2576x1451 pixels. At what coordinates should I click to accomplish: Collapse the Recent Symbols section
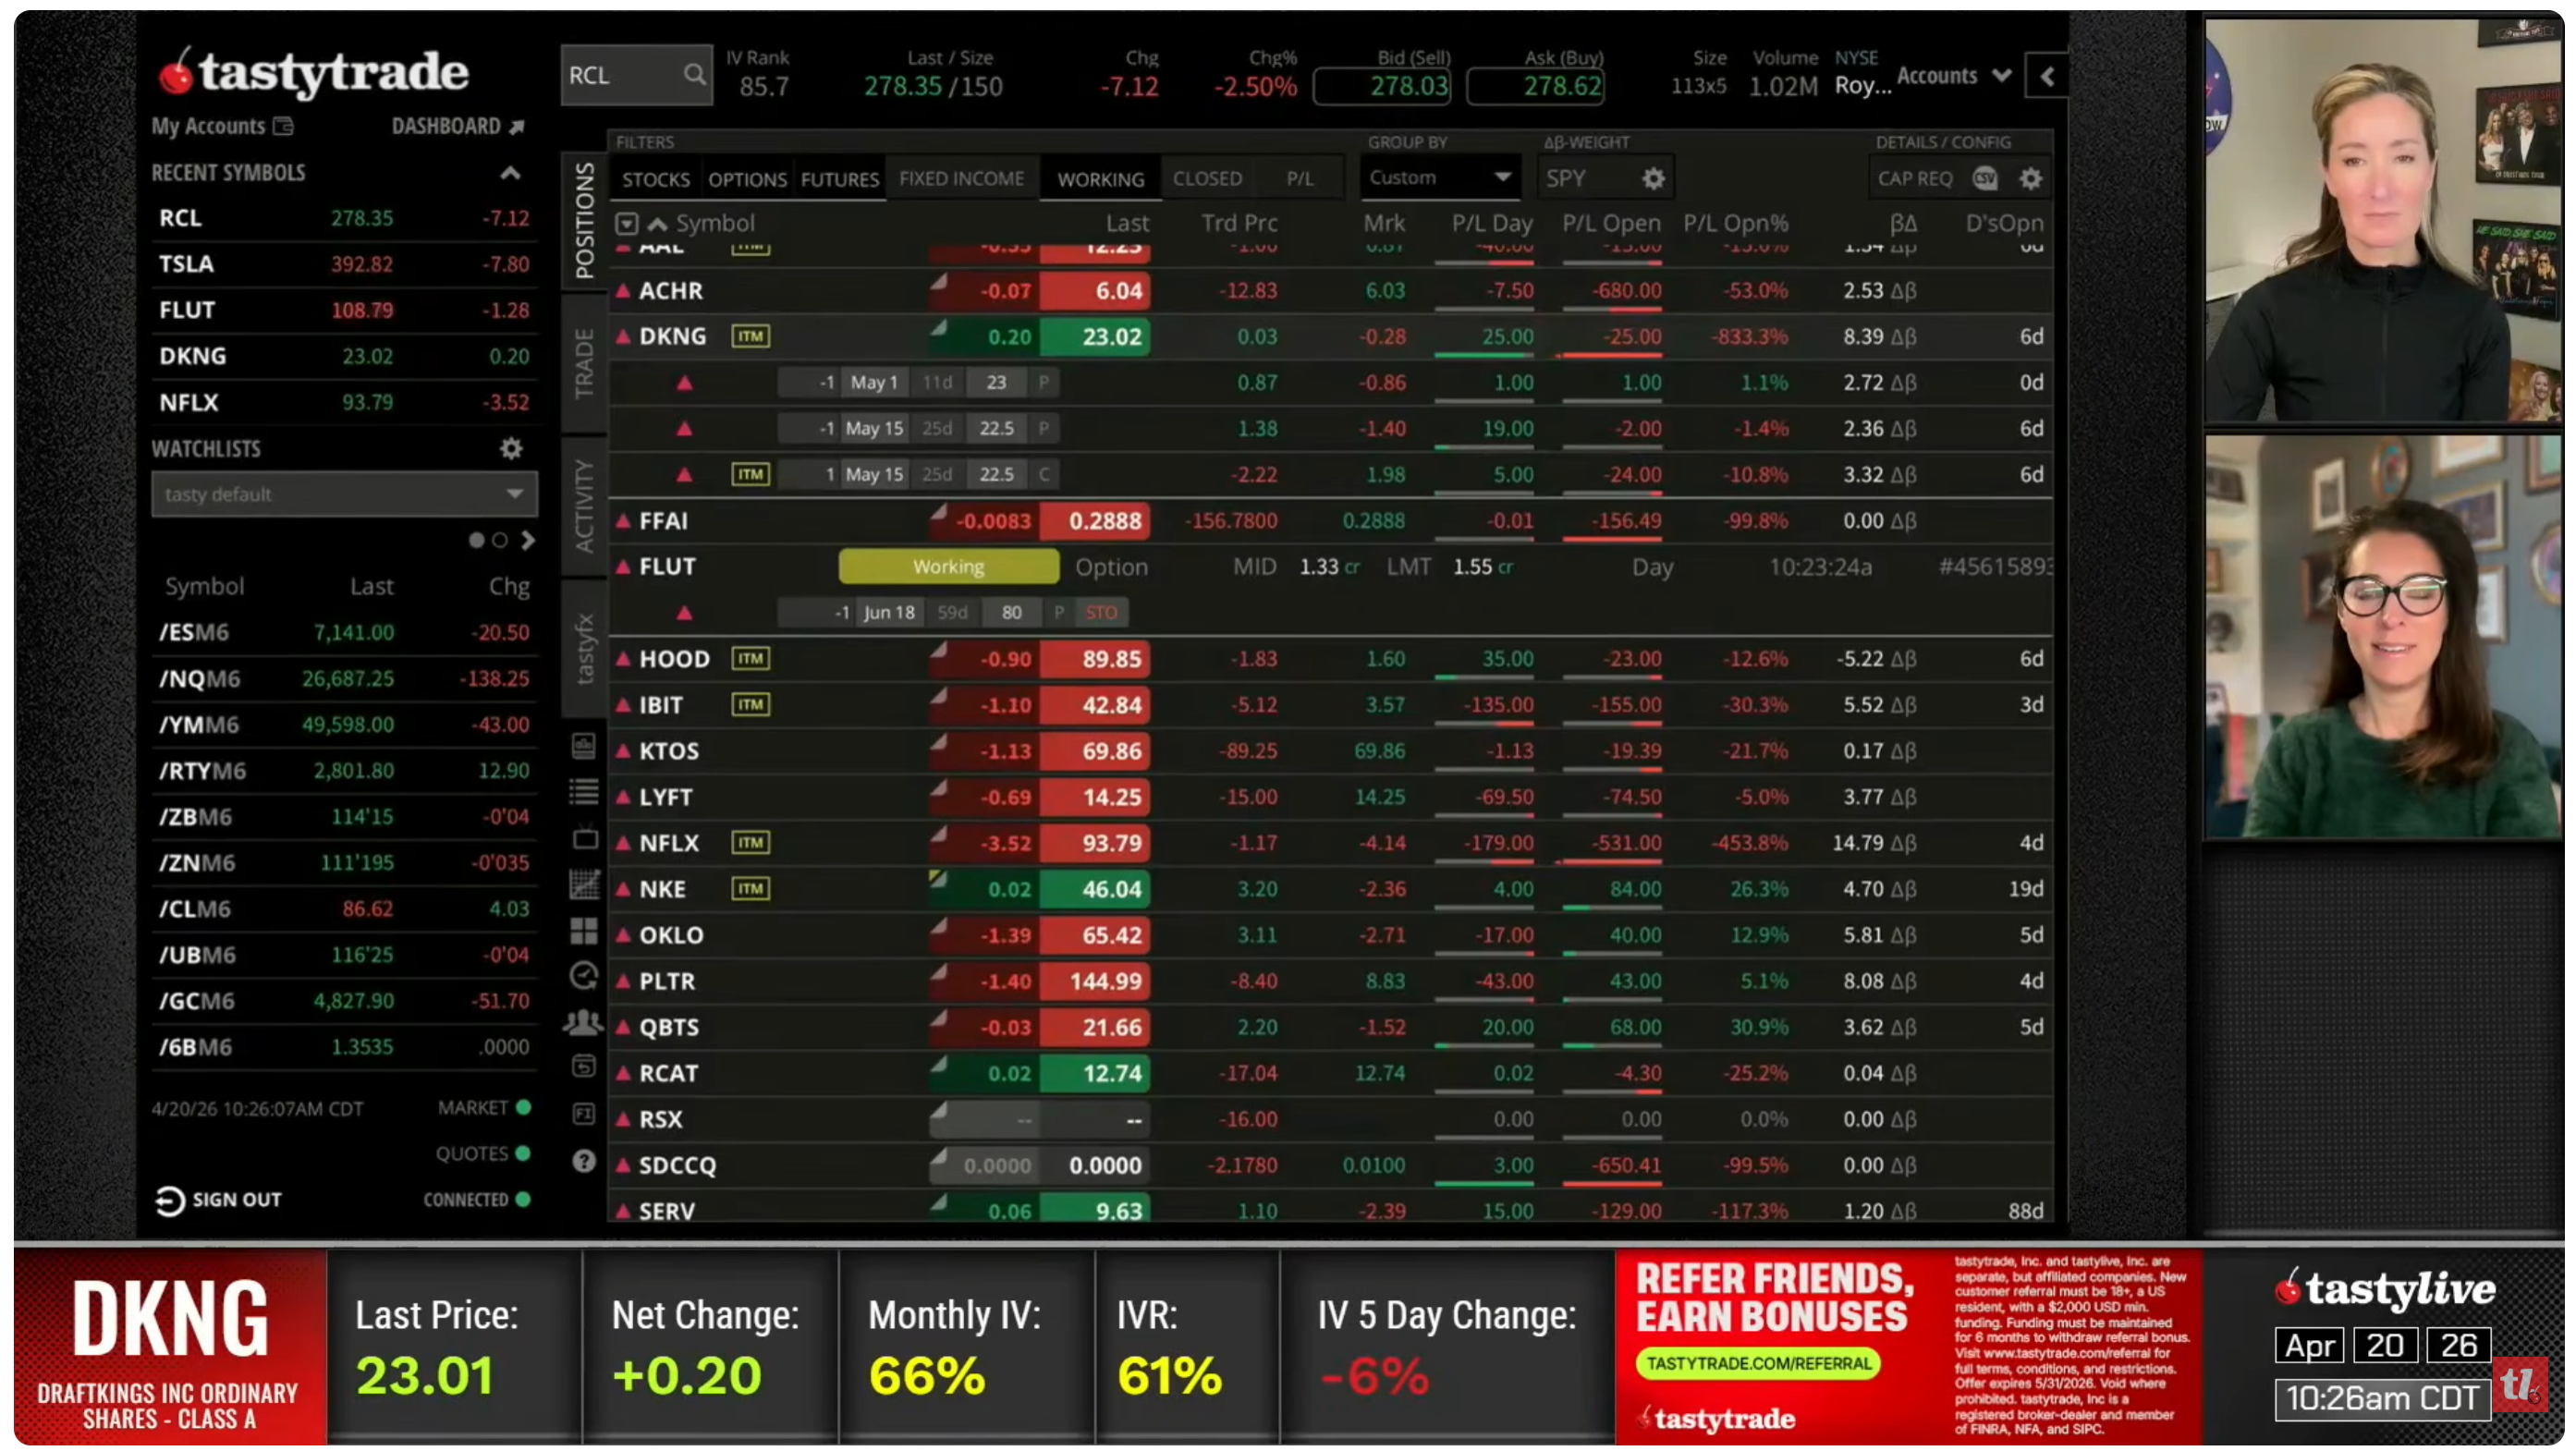[510, 173]
